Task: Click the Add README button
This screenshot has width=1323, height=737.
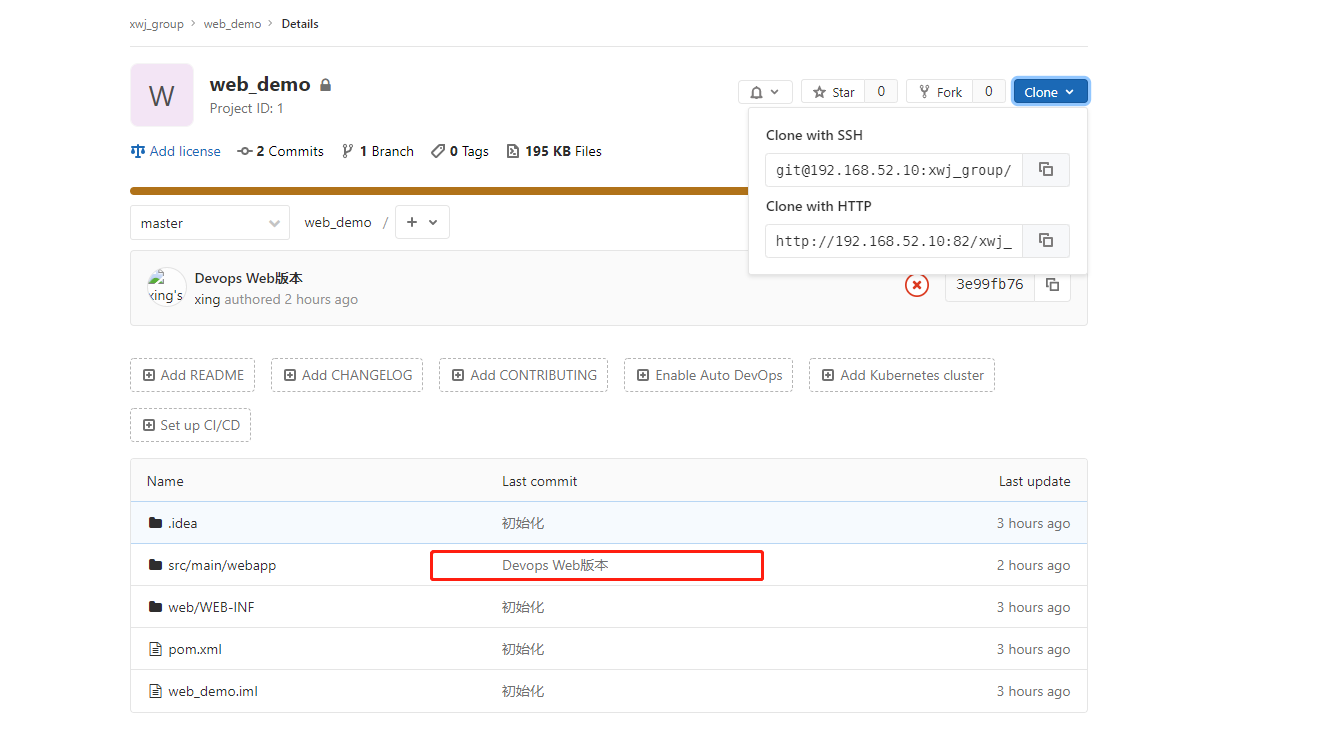Action: 193,375
